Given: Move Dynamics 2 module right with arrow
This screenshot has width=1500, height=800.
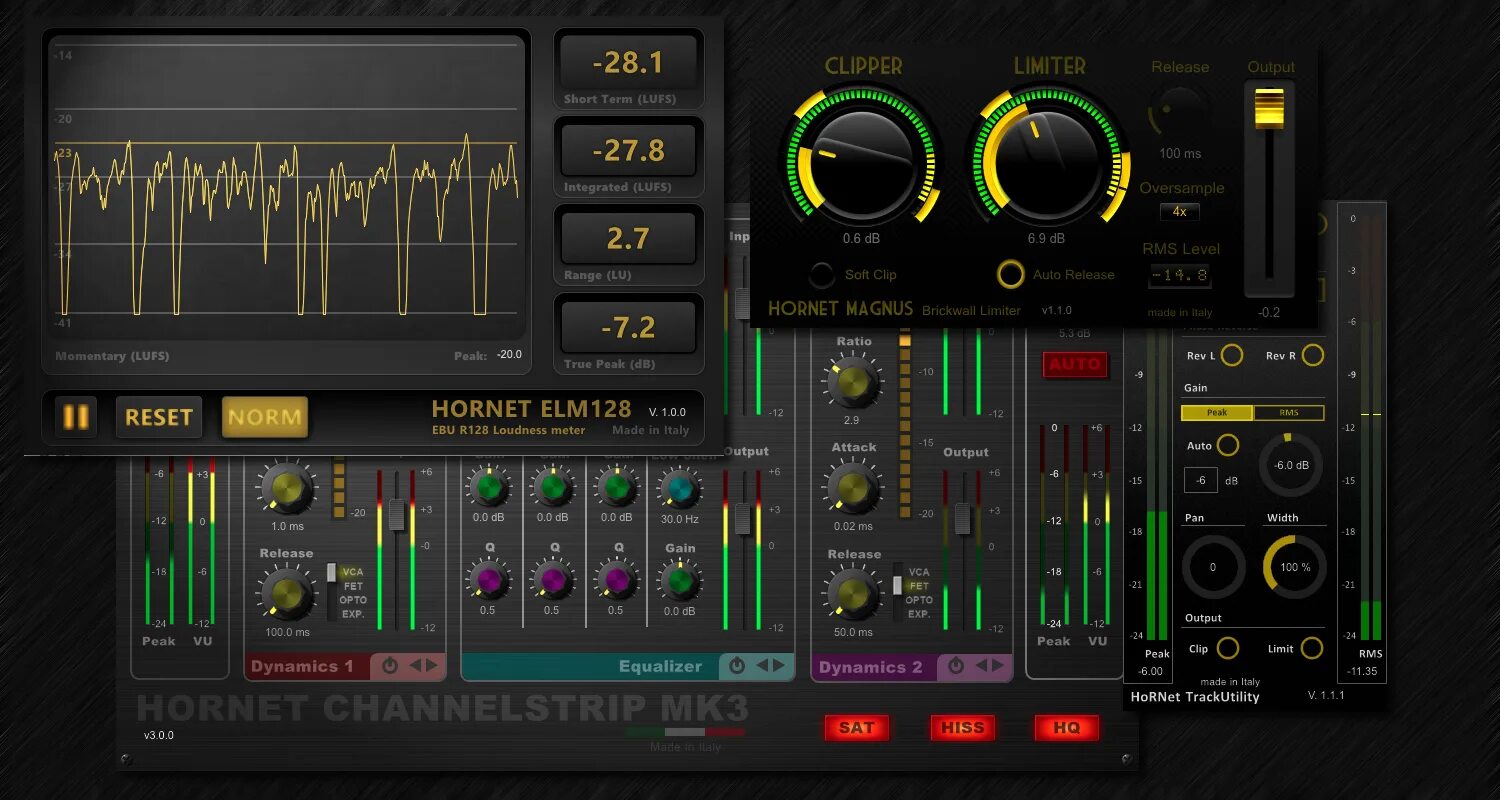Looking at the screenshot, I should pos(997,665).
